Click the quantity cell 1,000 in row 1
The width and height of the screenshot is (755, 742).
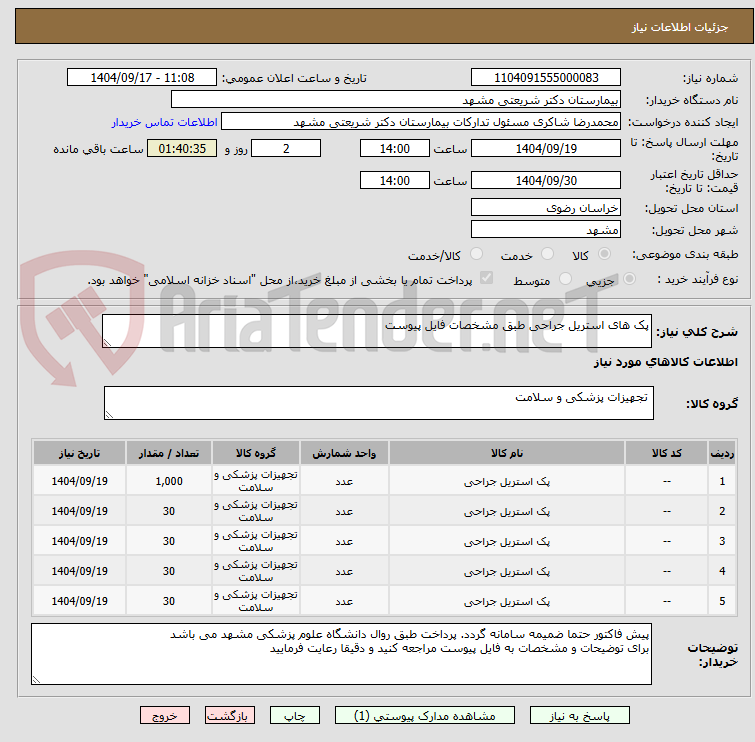[x=169, y=481]
